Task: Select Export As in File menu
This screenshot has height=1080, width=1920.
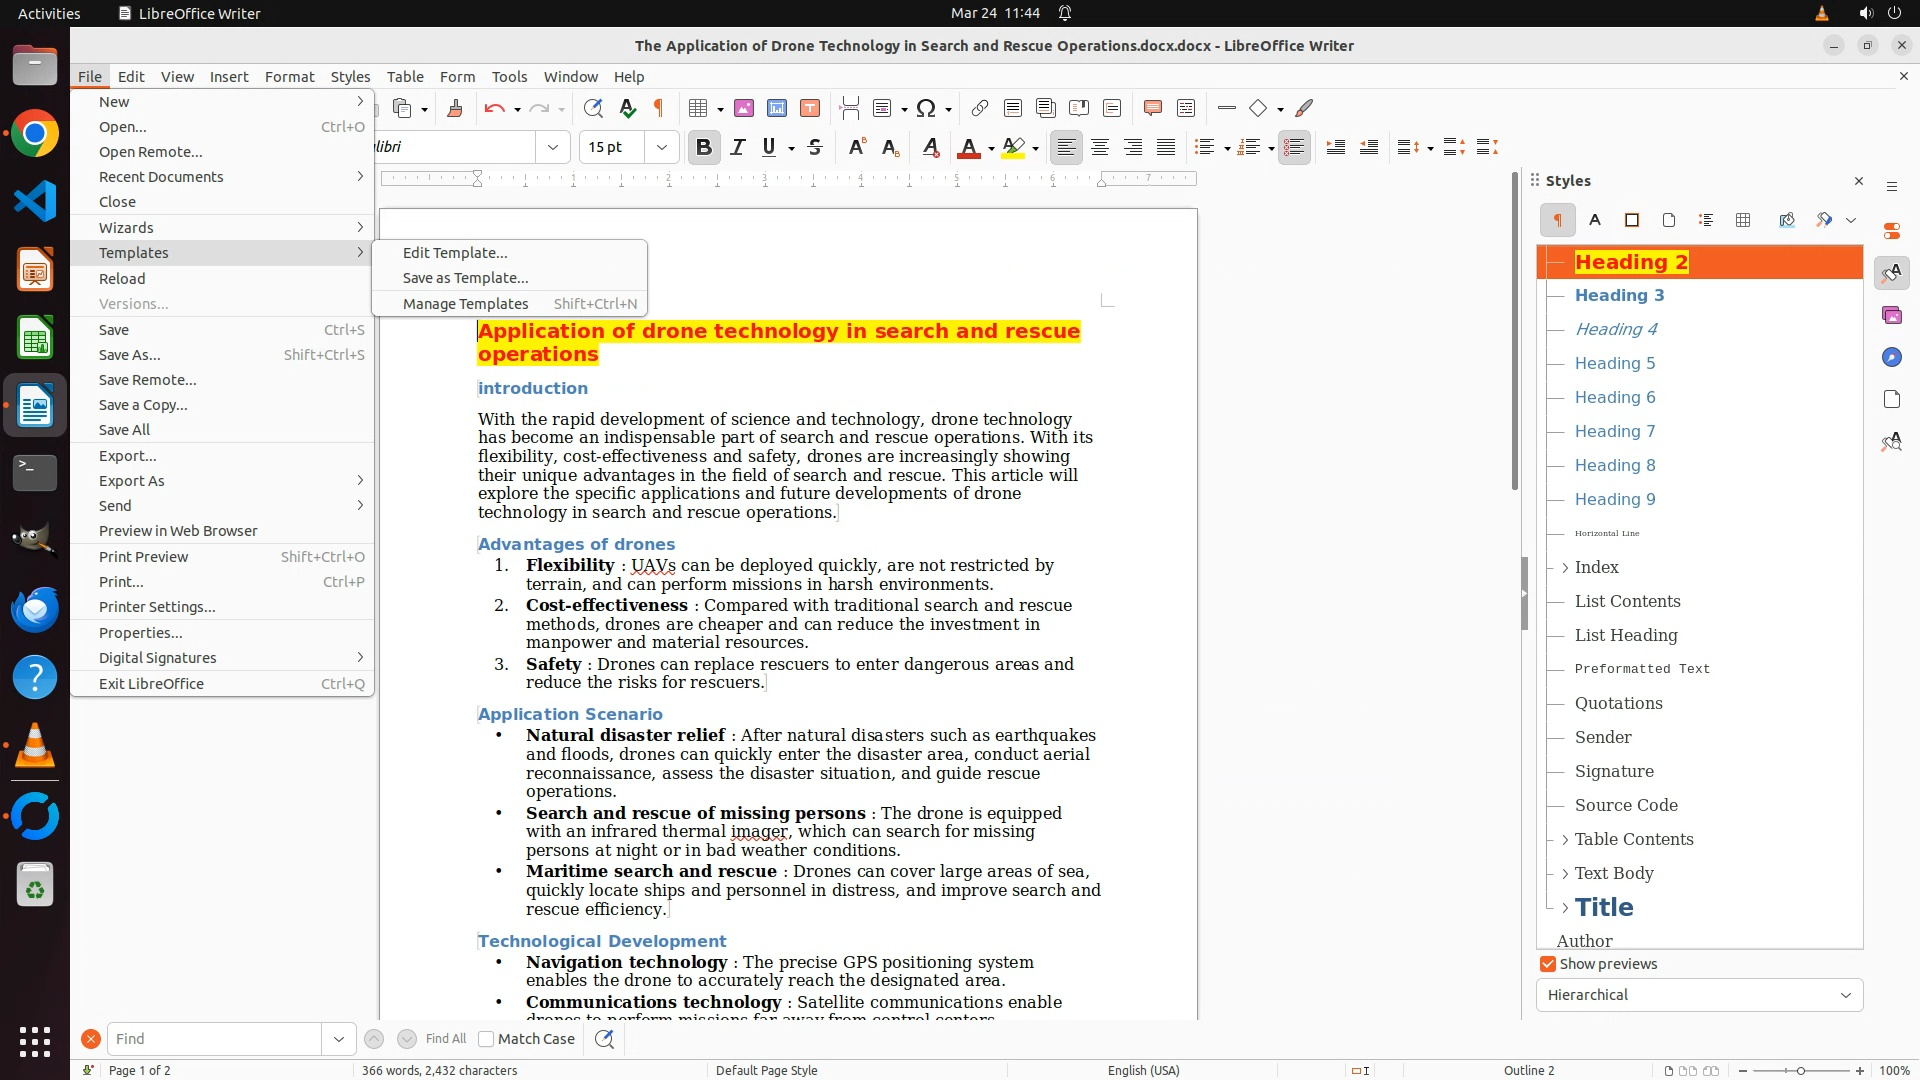Action: point(131,481)
